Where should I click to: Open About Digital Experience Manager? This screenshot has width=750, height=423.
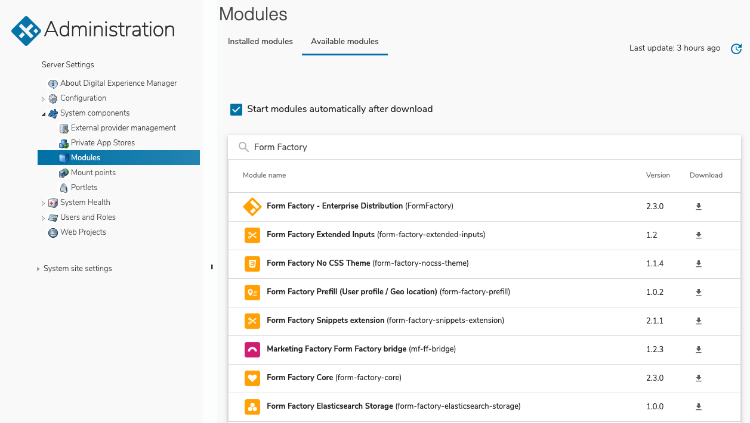119,83
